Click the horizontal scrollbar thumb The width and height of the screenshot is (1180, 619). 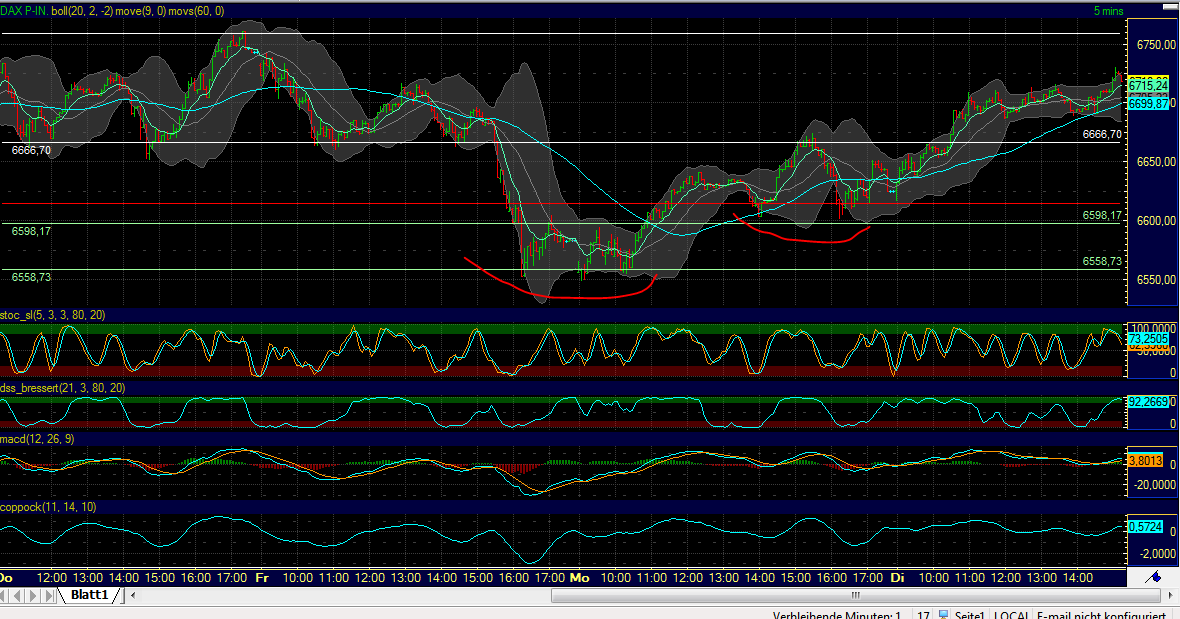(855, 595)
